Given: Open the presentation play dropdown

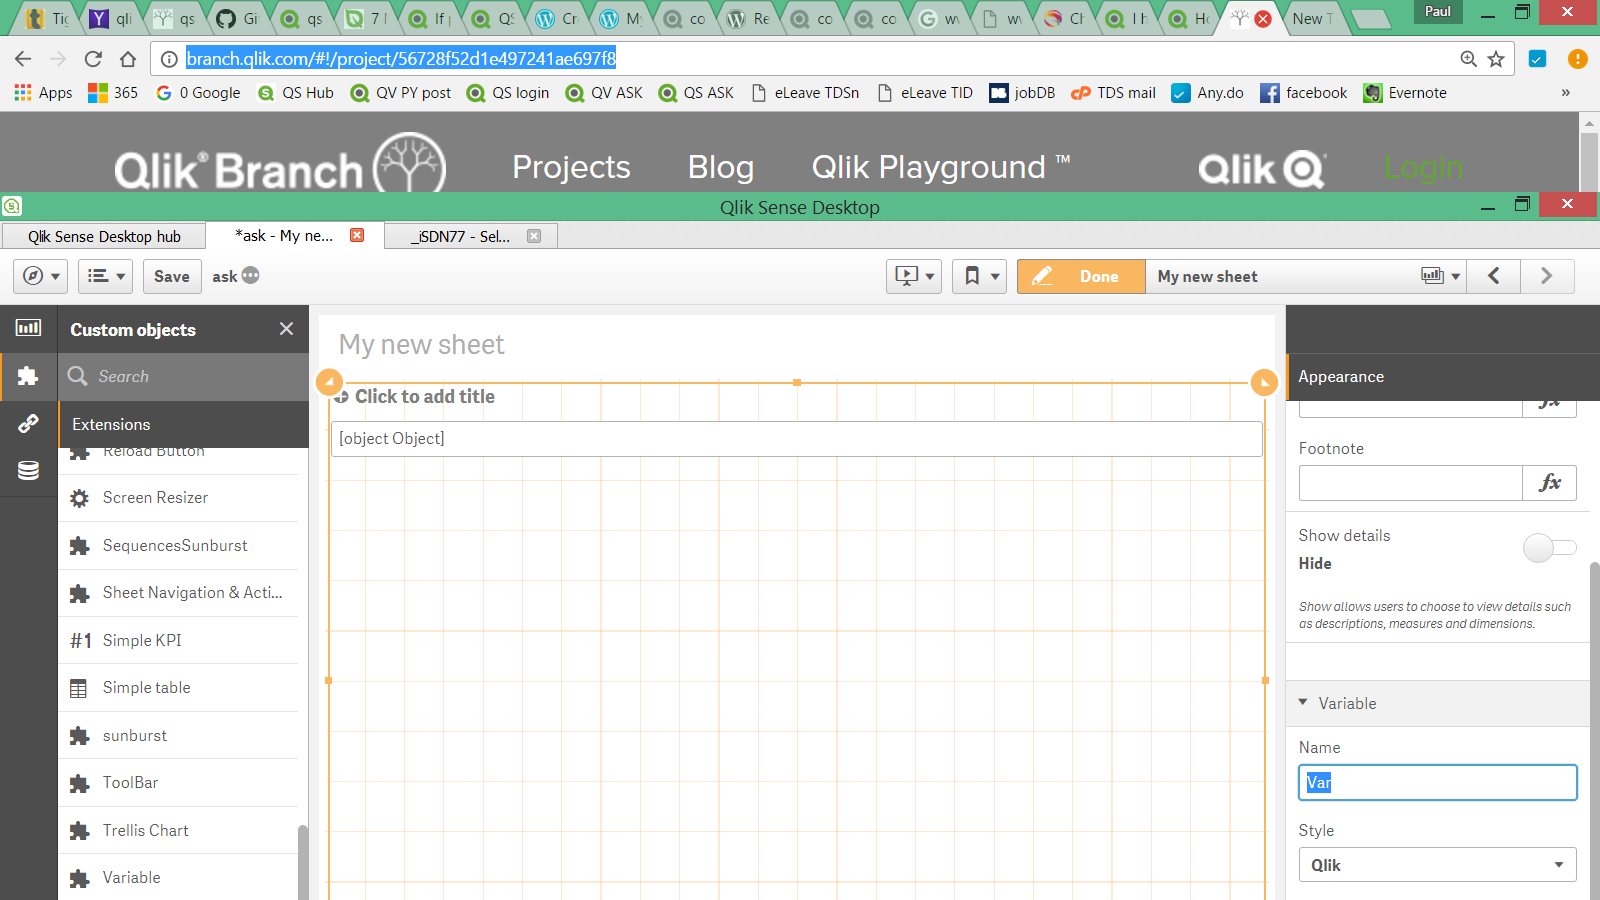Looking at the screenshot, I should [x=914, y=276].
